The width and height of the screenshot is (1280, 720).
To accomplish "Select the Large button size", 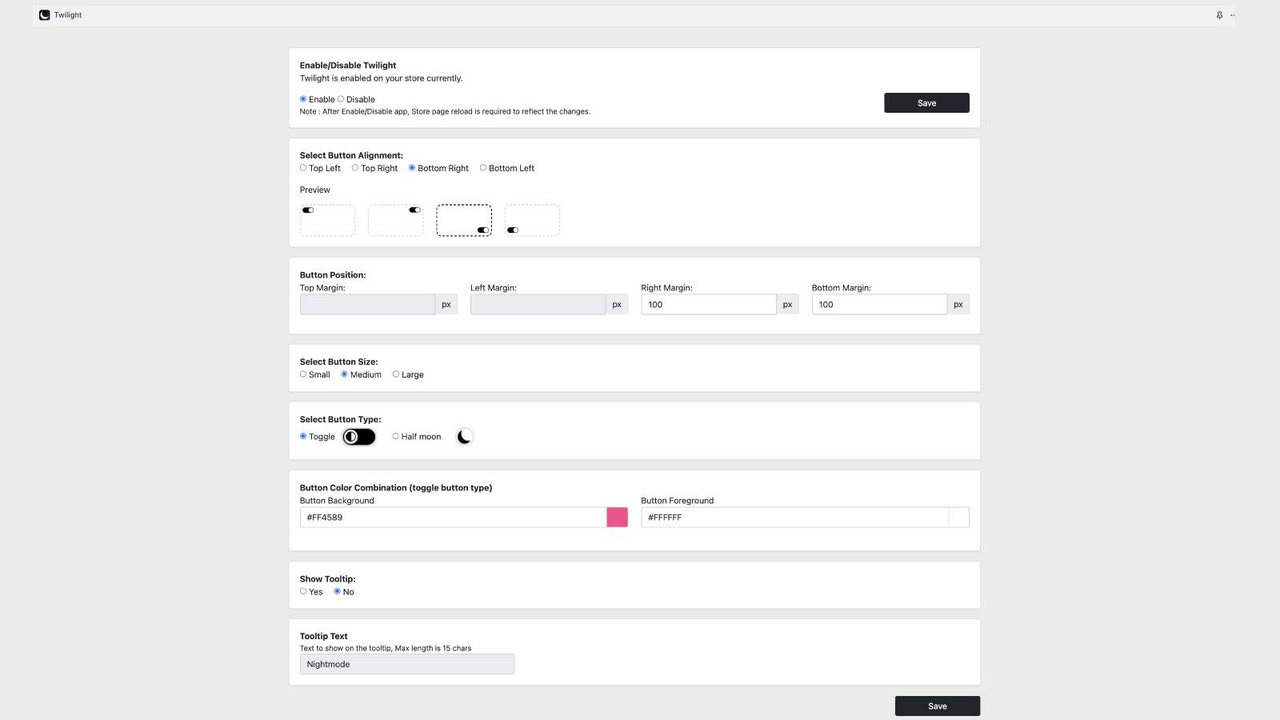I will point(395,374).
